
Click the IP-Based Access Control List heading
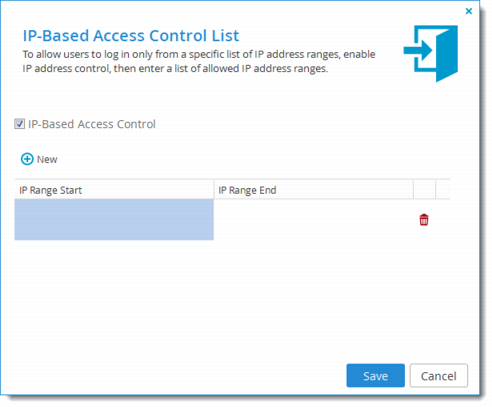tap(131, 35)
